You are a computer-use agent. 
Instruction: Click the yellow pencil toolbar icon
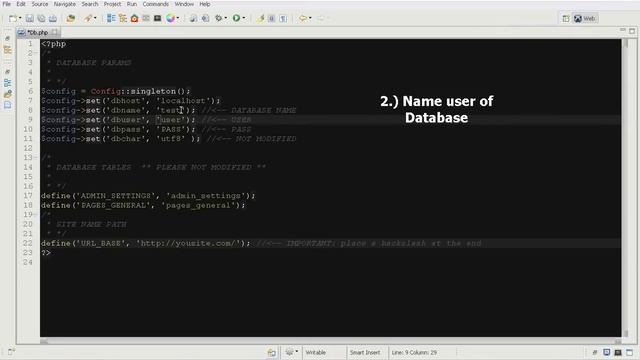(x=260, y=18)
